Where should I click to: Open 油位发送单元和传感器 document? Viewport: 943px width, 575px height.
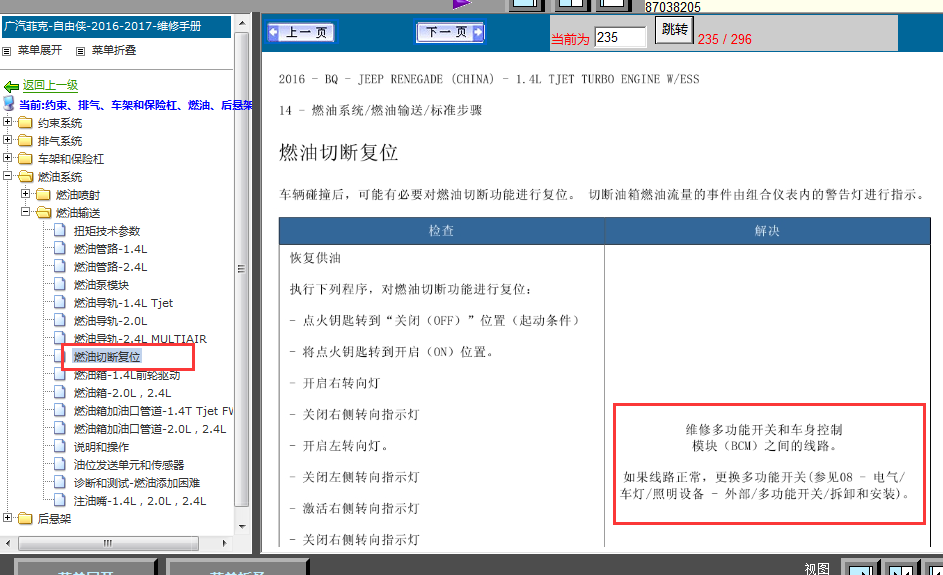[x=129, y=466]
